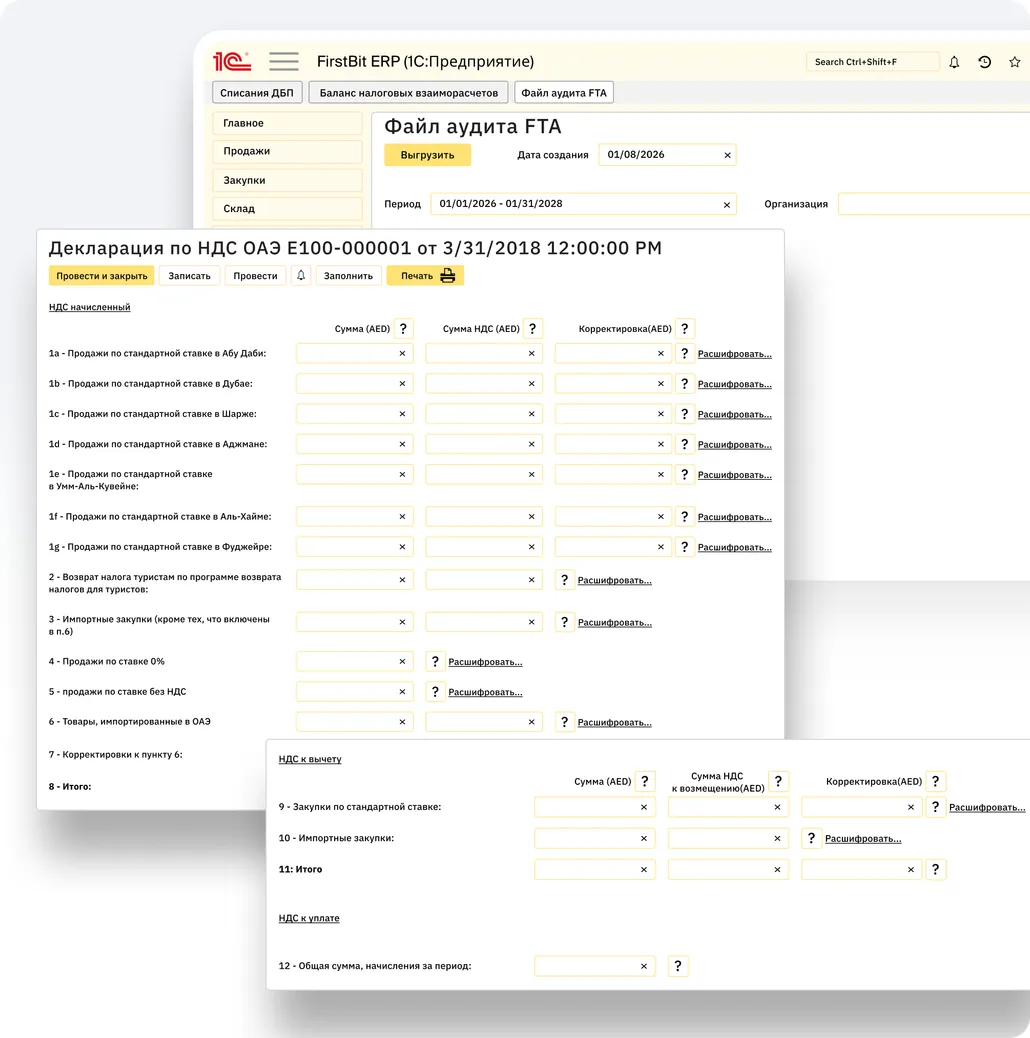Click help icon for row 1a

[685, 354]
